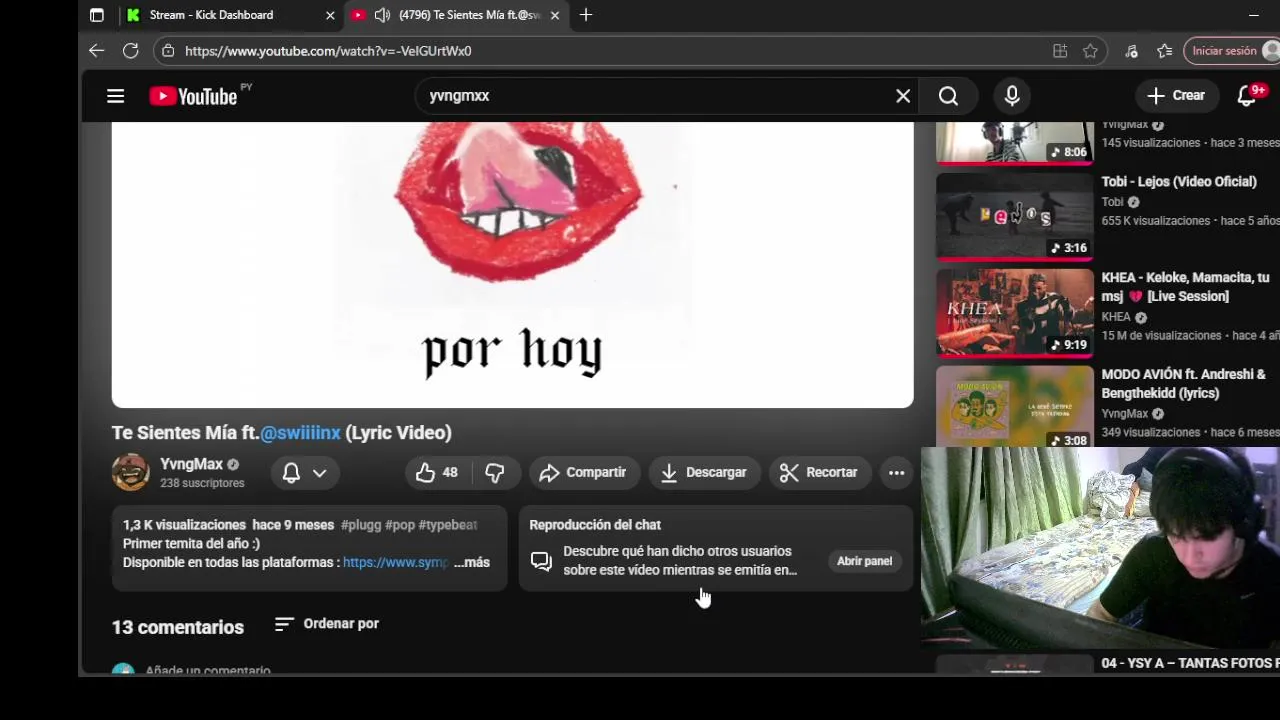
Task: Click the video player lyric frame
Action: (512, 265)
